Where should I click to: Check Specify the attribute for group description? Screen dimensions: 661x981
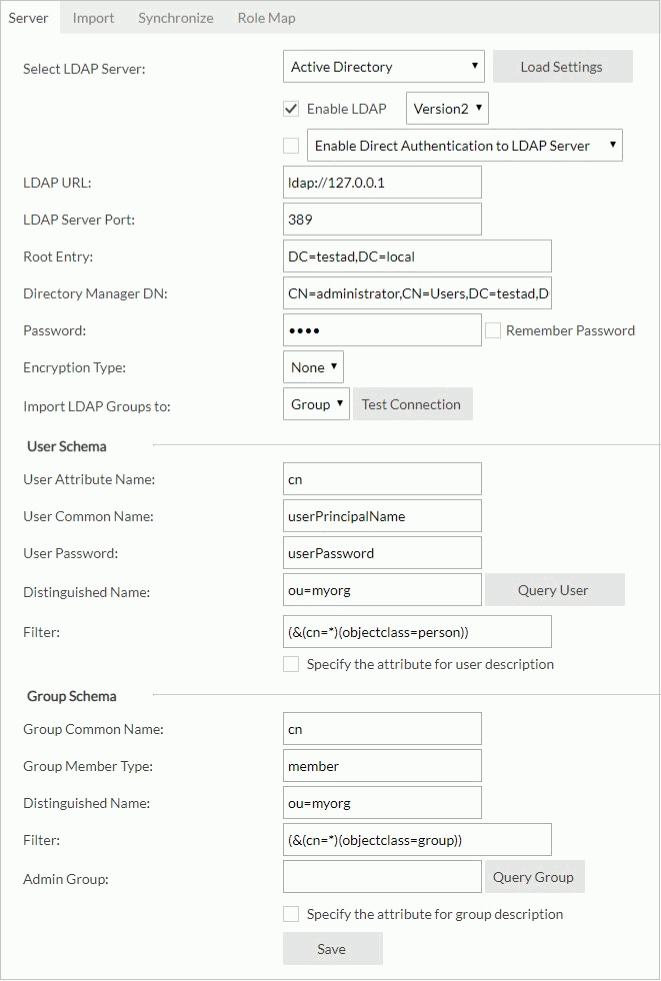291,913
